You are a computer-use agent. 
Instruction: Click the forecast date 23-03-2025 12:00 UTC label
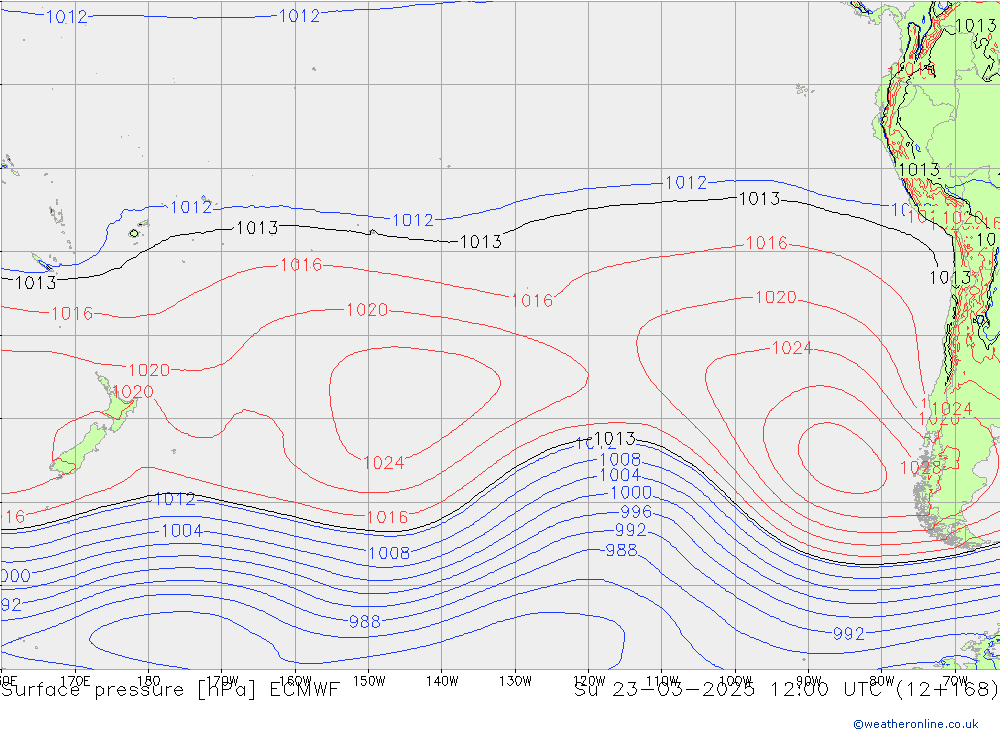tap(786, 690)
